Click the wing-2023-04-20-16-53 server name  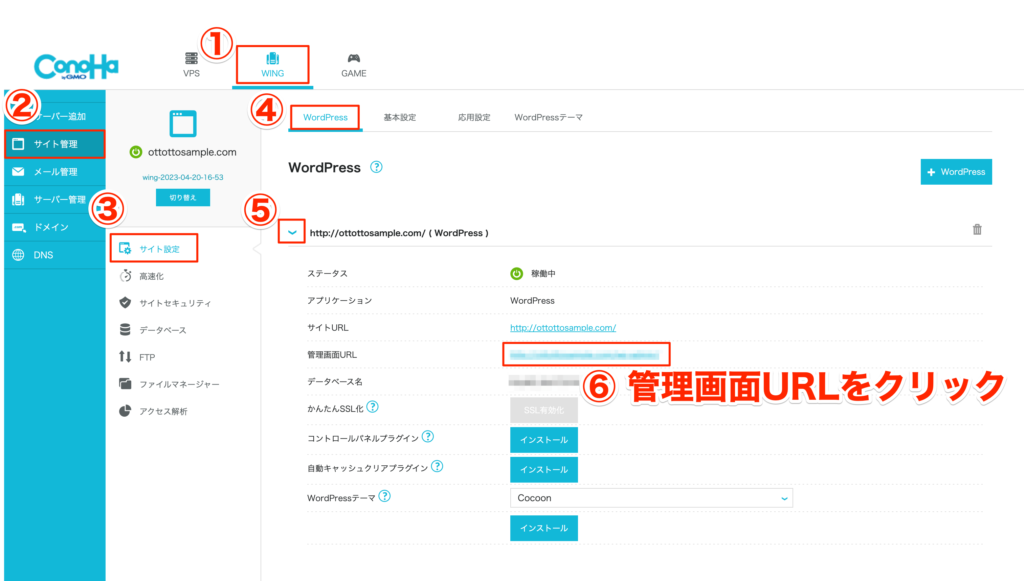tap(183, 178)
